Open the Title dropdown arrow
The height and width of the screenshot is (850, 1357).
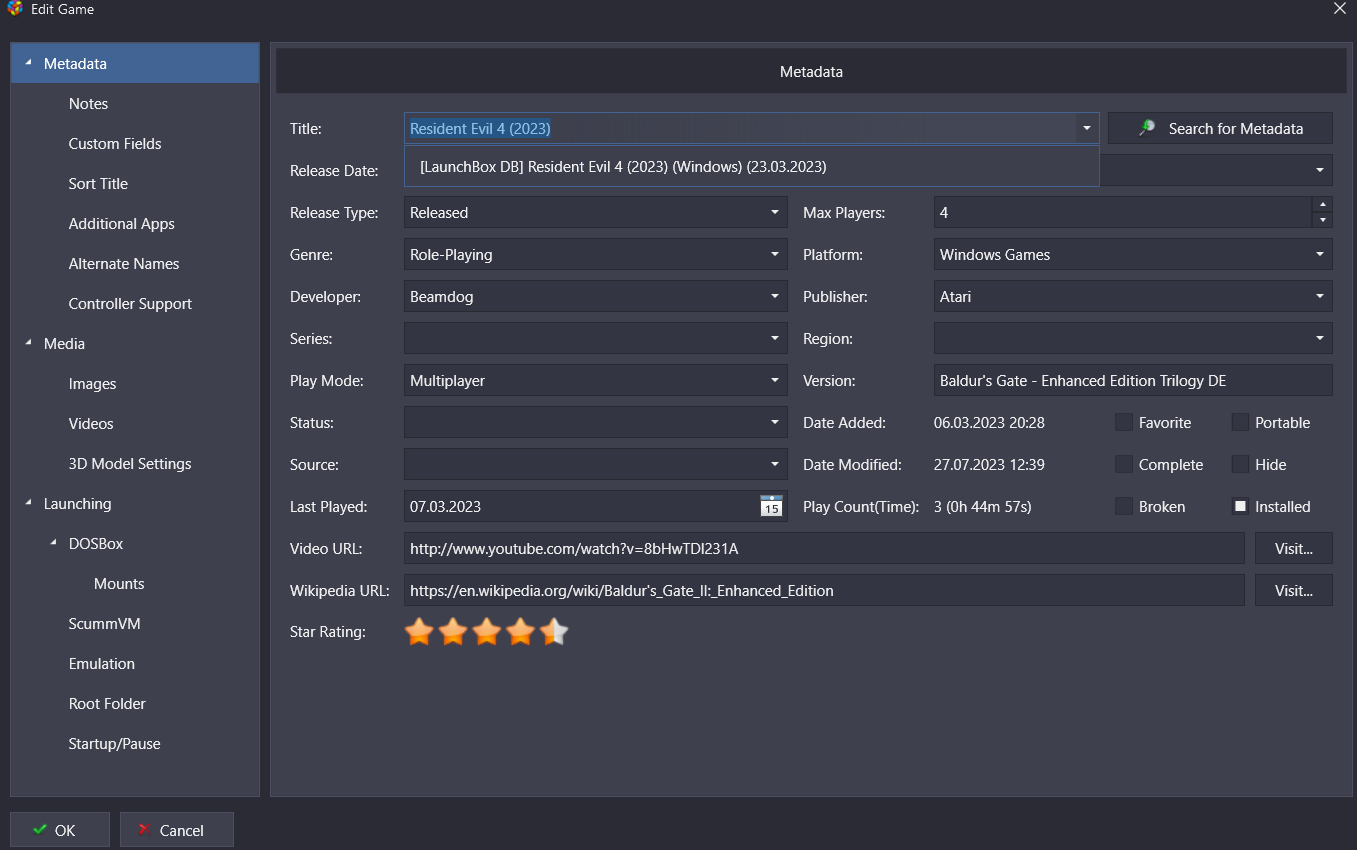tap(1086, 128)
